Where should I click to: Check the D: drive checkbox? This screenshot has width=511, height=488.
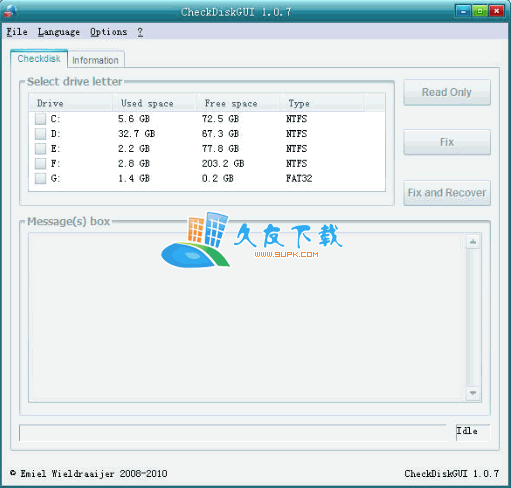click(40, 134)
